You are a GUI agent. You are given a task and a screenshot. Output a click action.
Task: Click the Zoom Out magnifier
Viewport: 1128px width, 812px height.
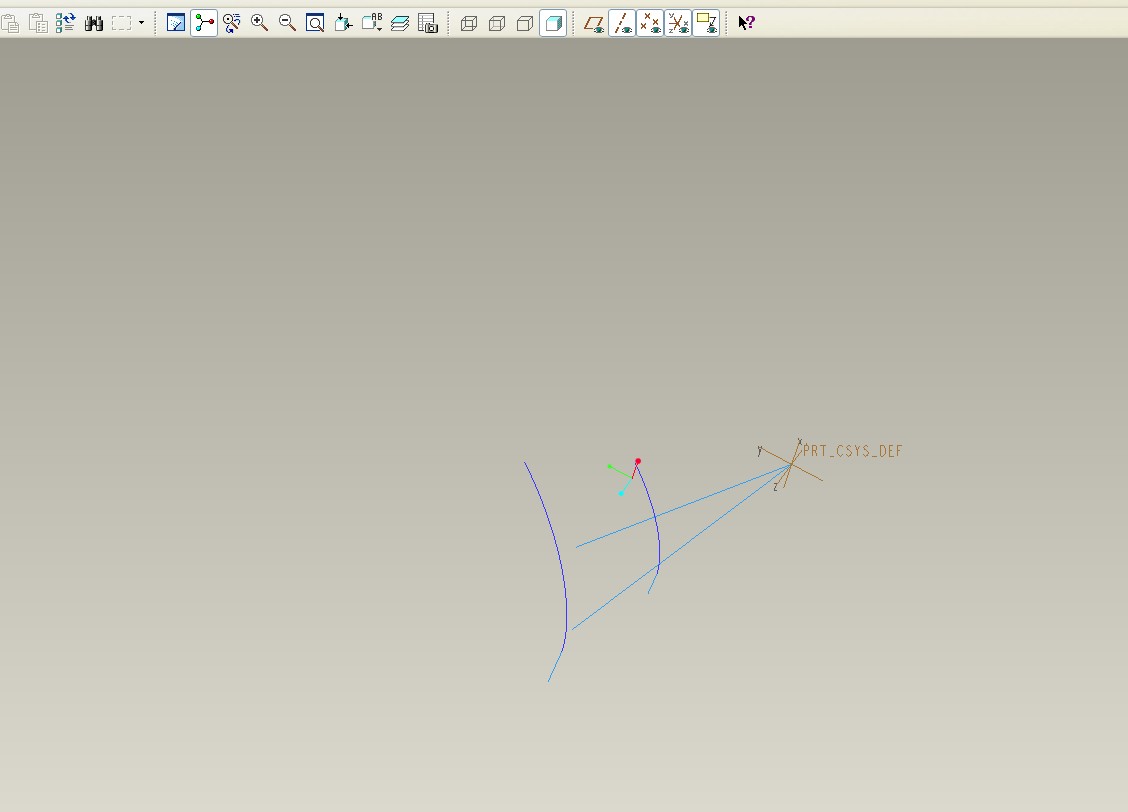pos(287,23)
